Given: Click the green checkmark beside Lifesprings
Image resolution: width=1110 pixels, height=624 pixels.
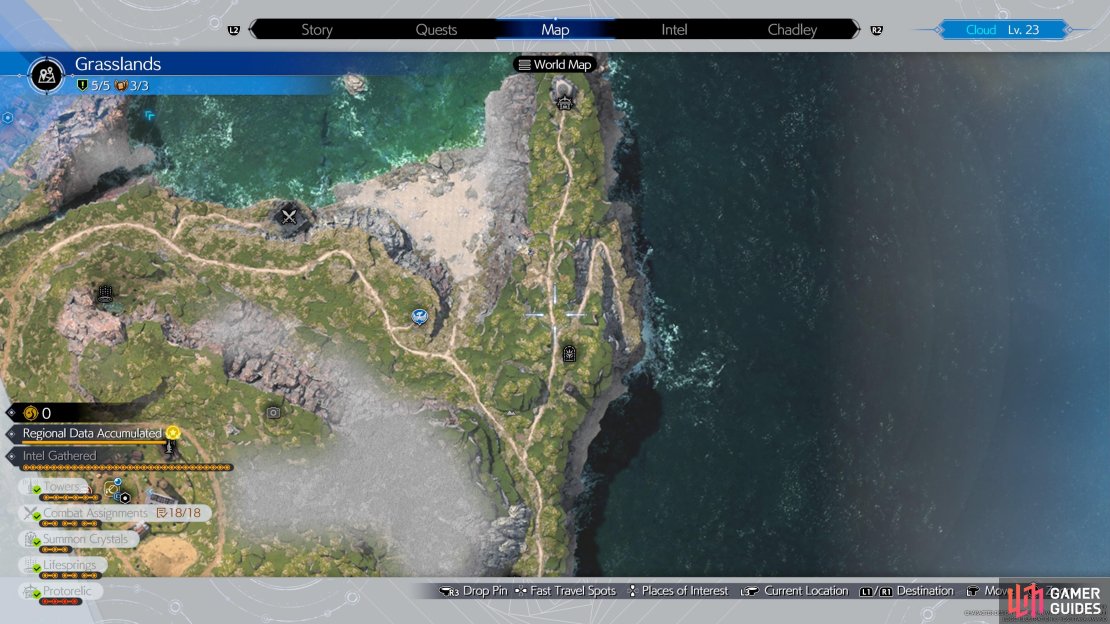Looking at the screenshot, I should pos(37,569).
